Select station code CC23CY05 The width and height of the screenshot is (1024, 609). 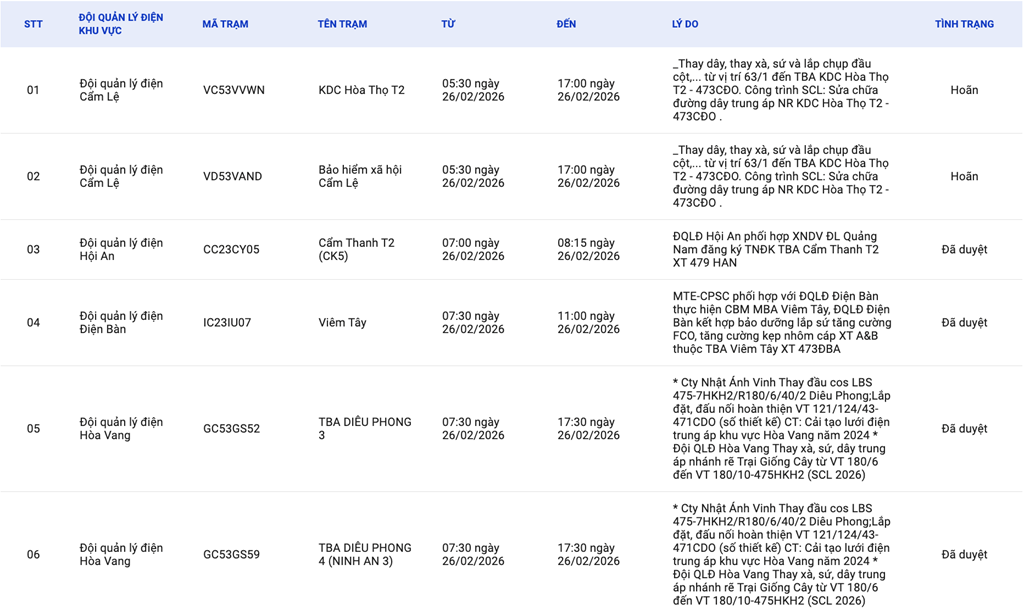230,249
